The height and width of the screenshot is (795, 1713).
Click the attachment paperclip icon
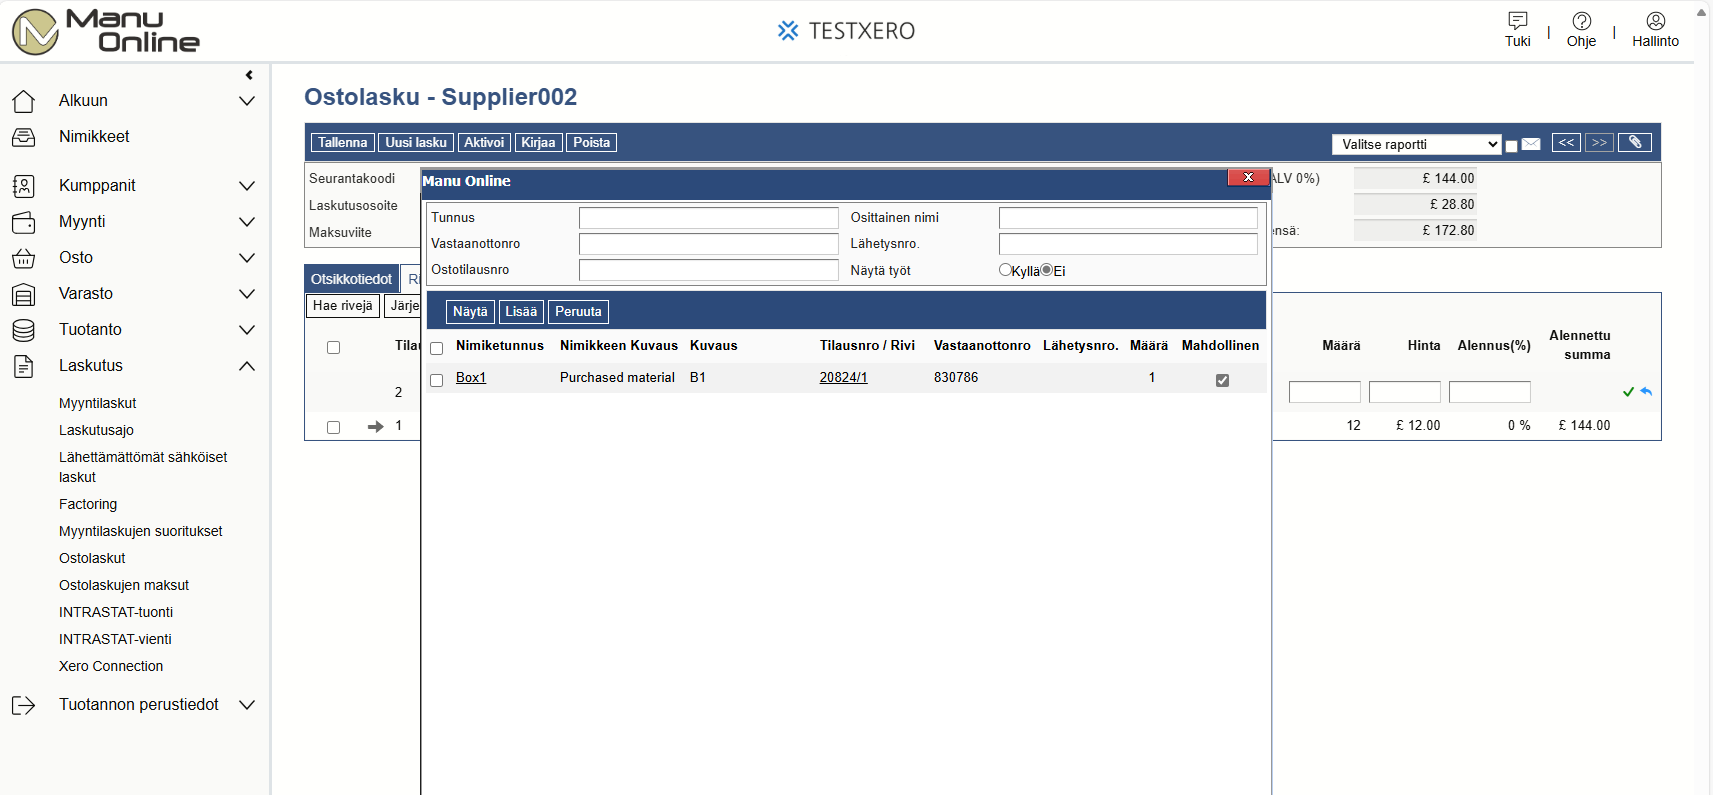[1635, 143]
